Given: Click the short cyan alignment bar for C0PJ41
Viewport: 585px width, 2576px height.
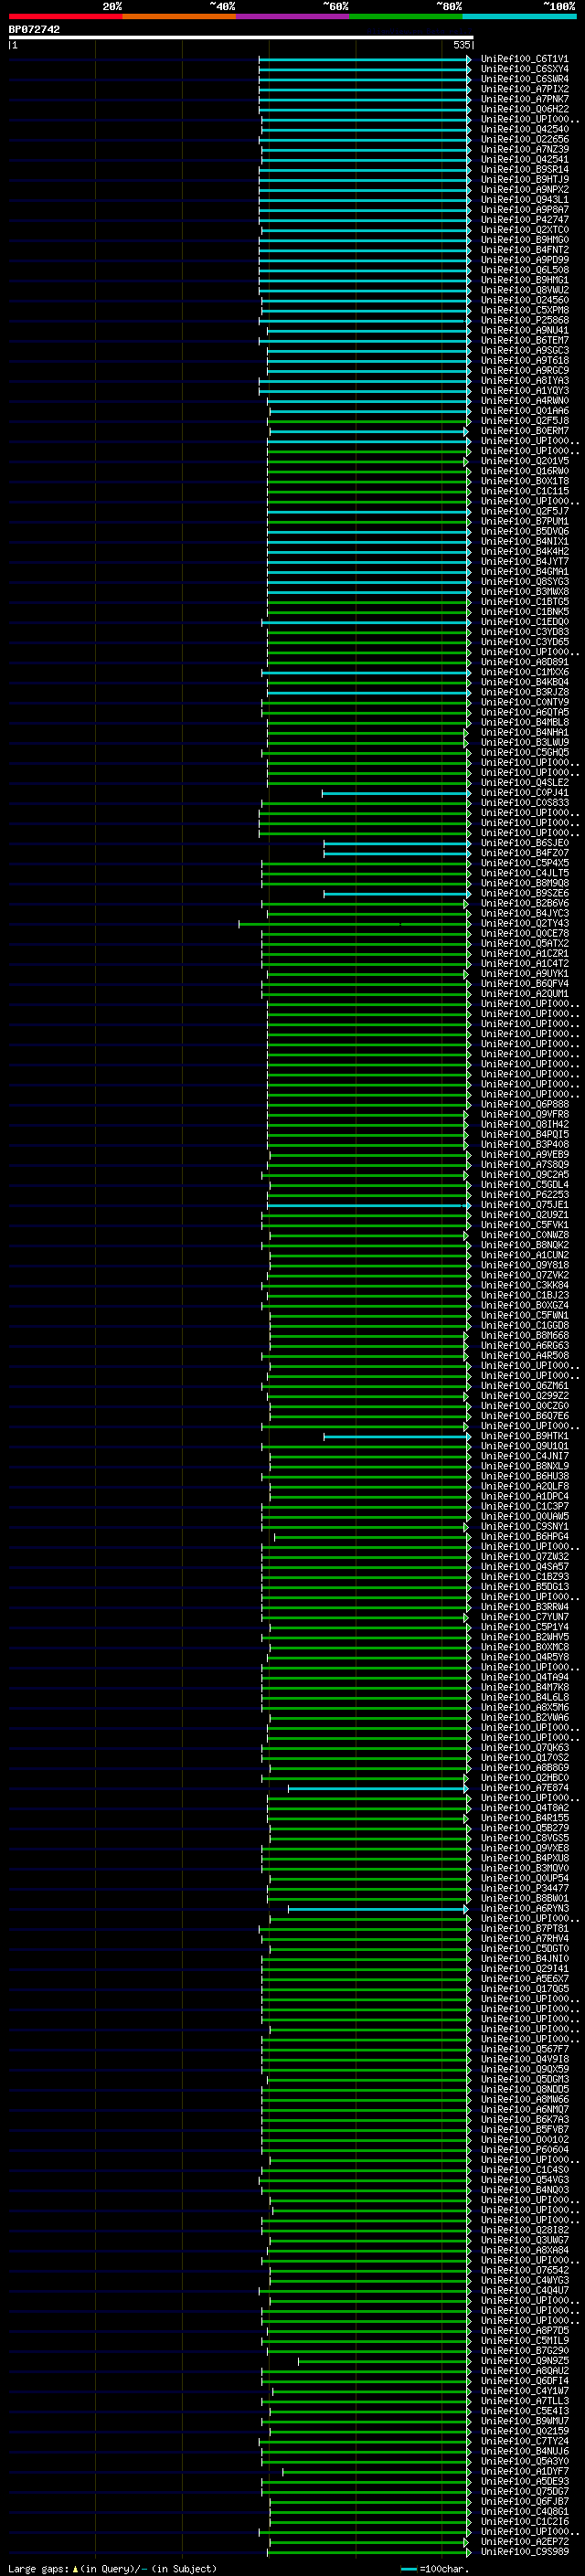Looking at the screenshot, I should (396, 793).
